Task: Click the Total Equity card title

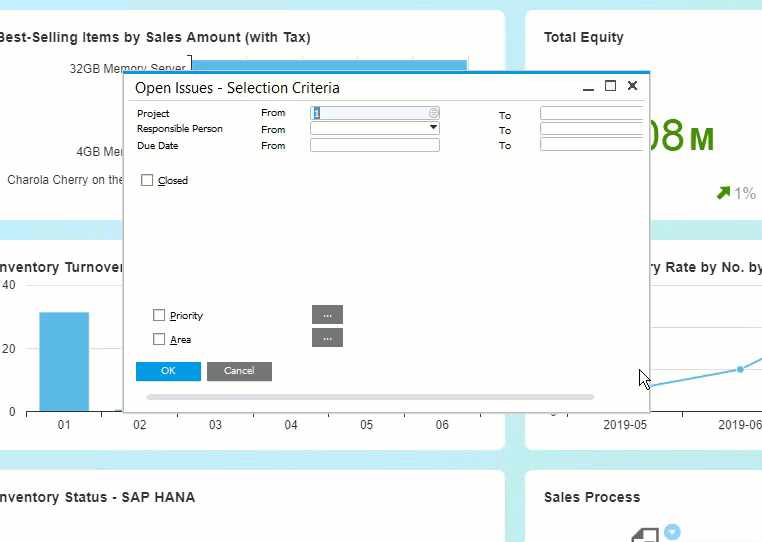Action: point(584,37)
